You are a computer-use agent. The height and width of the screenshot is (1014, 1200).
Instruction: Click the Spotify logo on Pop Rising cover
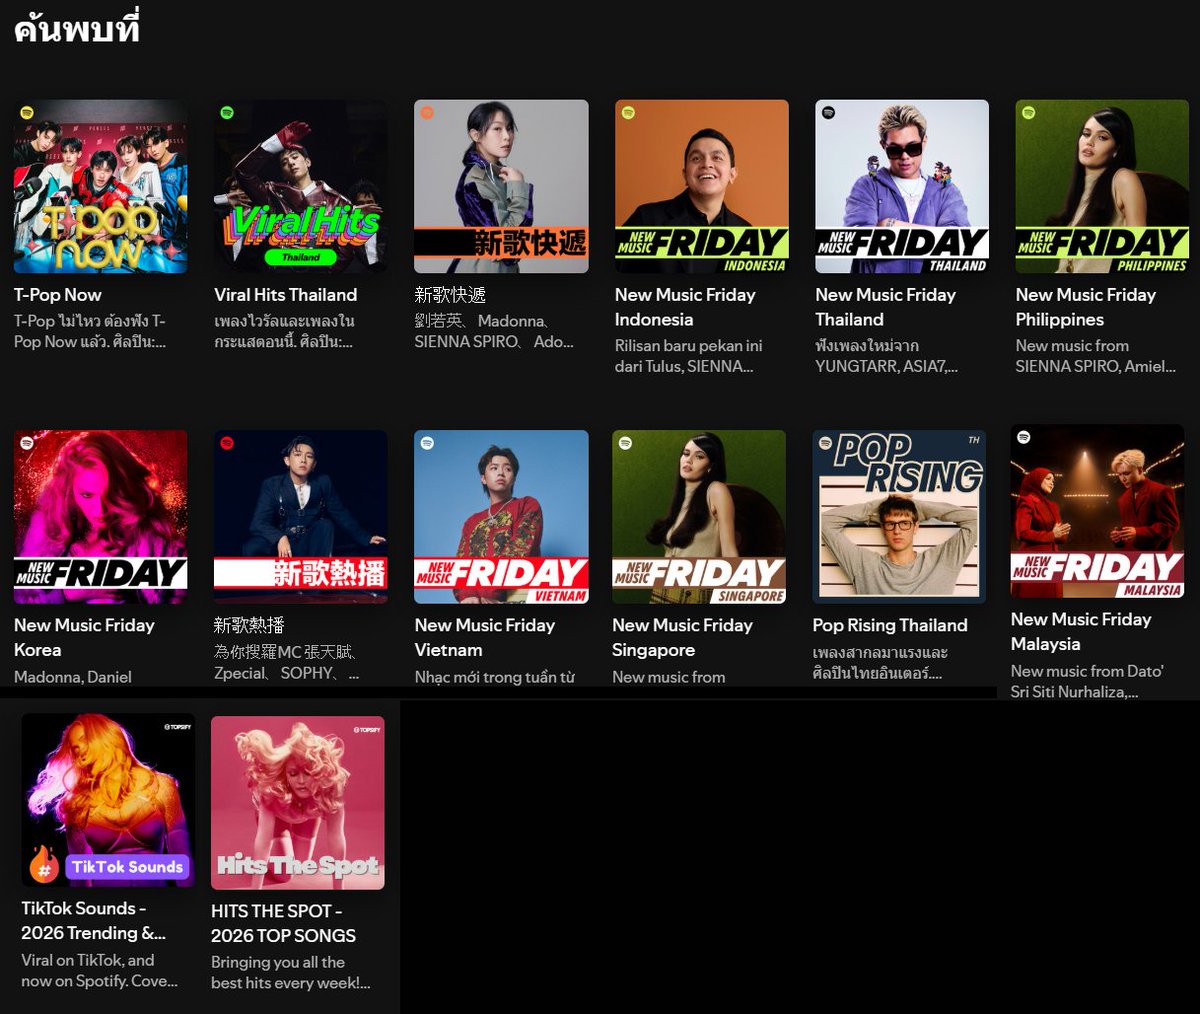[826, 443]
